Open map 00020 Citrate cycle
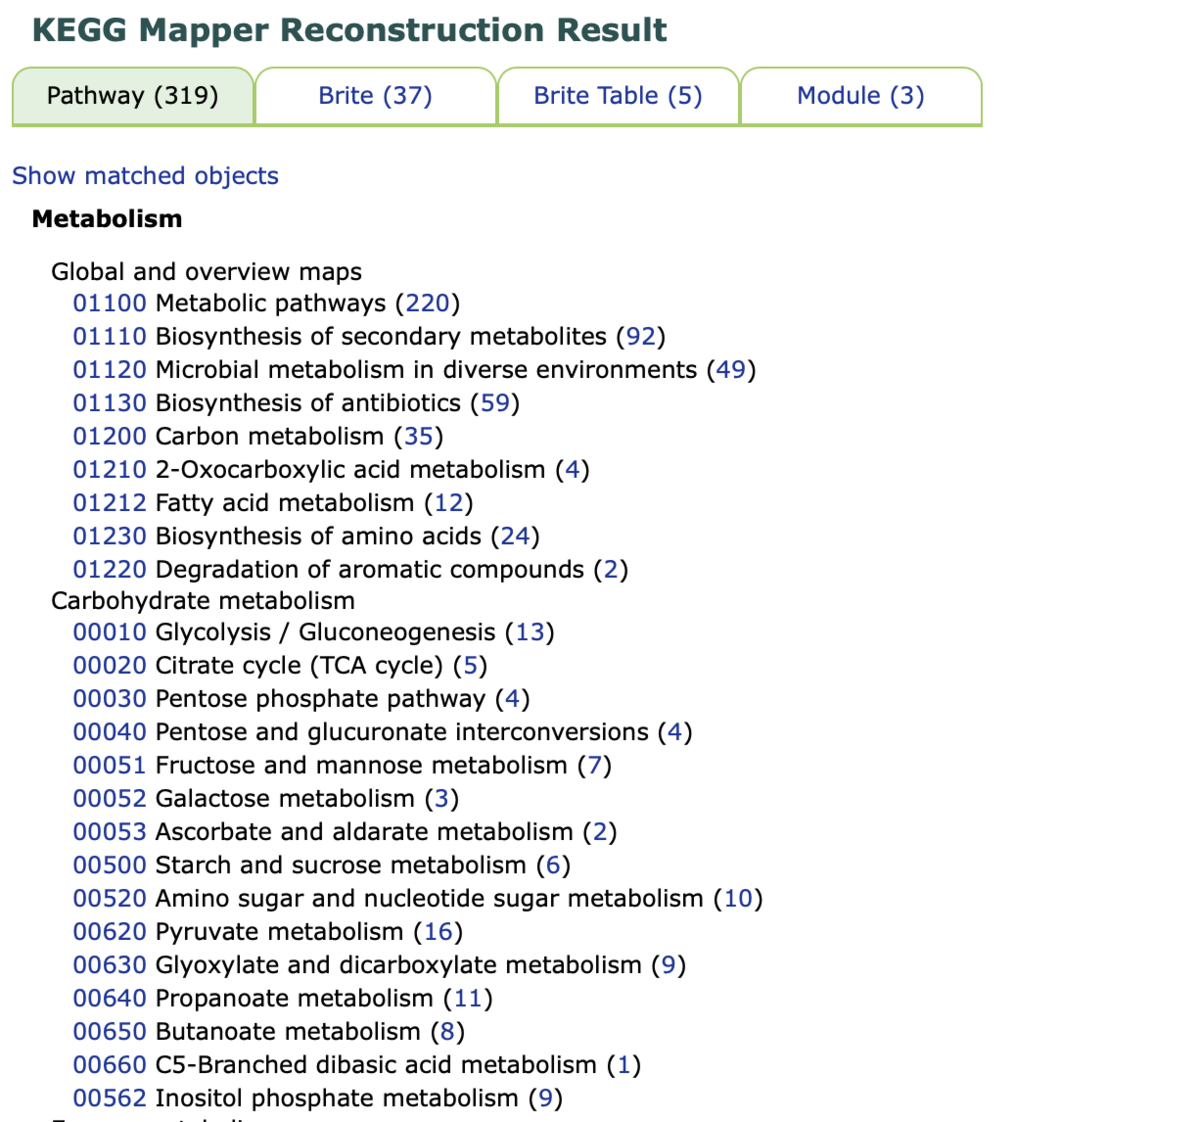This screenshot has width=1200, height=1122. [x=110, y=665]
